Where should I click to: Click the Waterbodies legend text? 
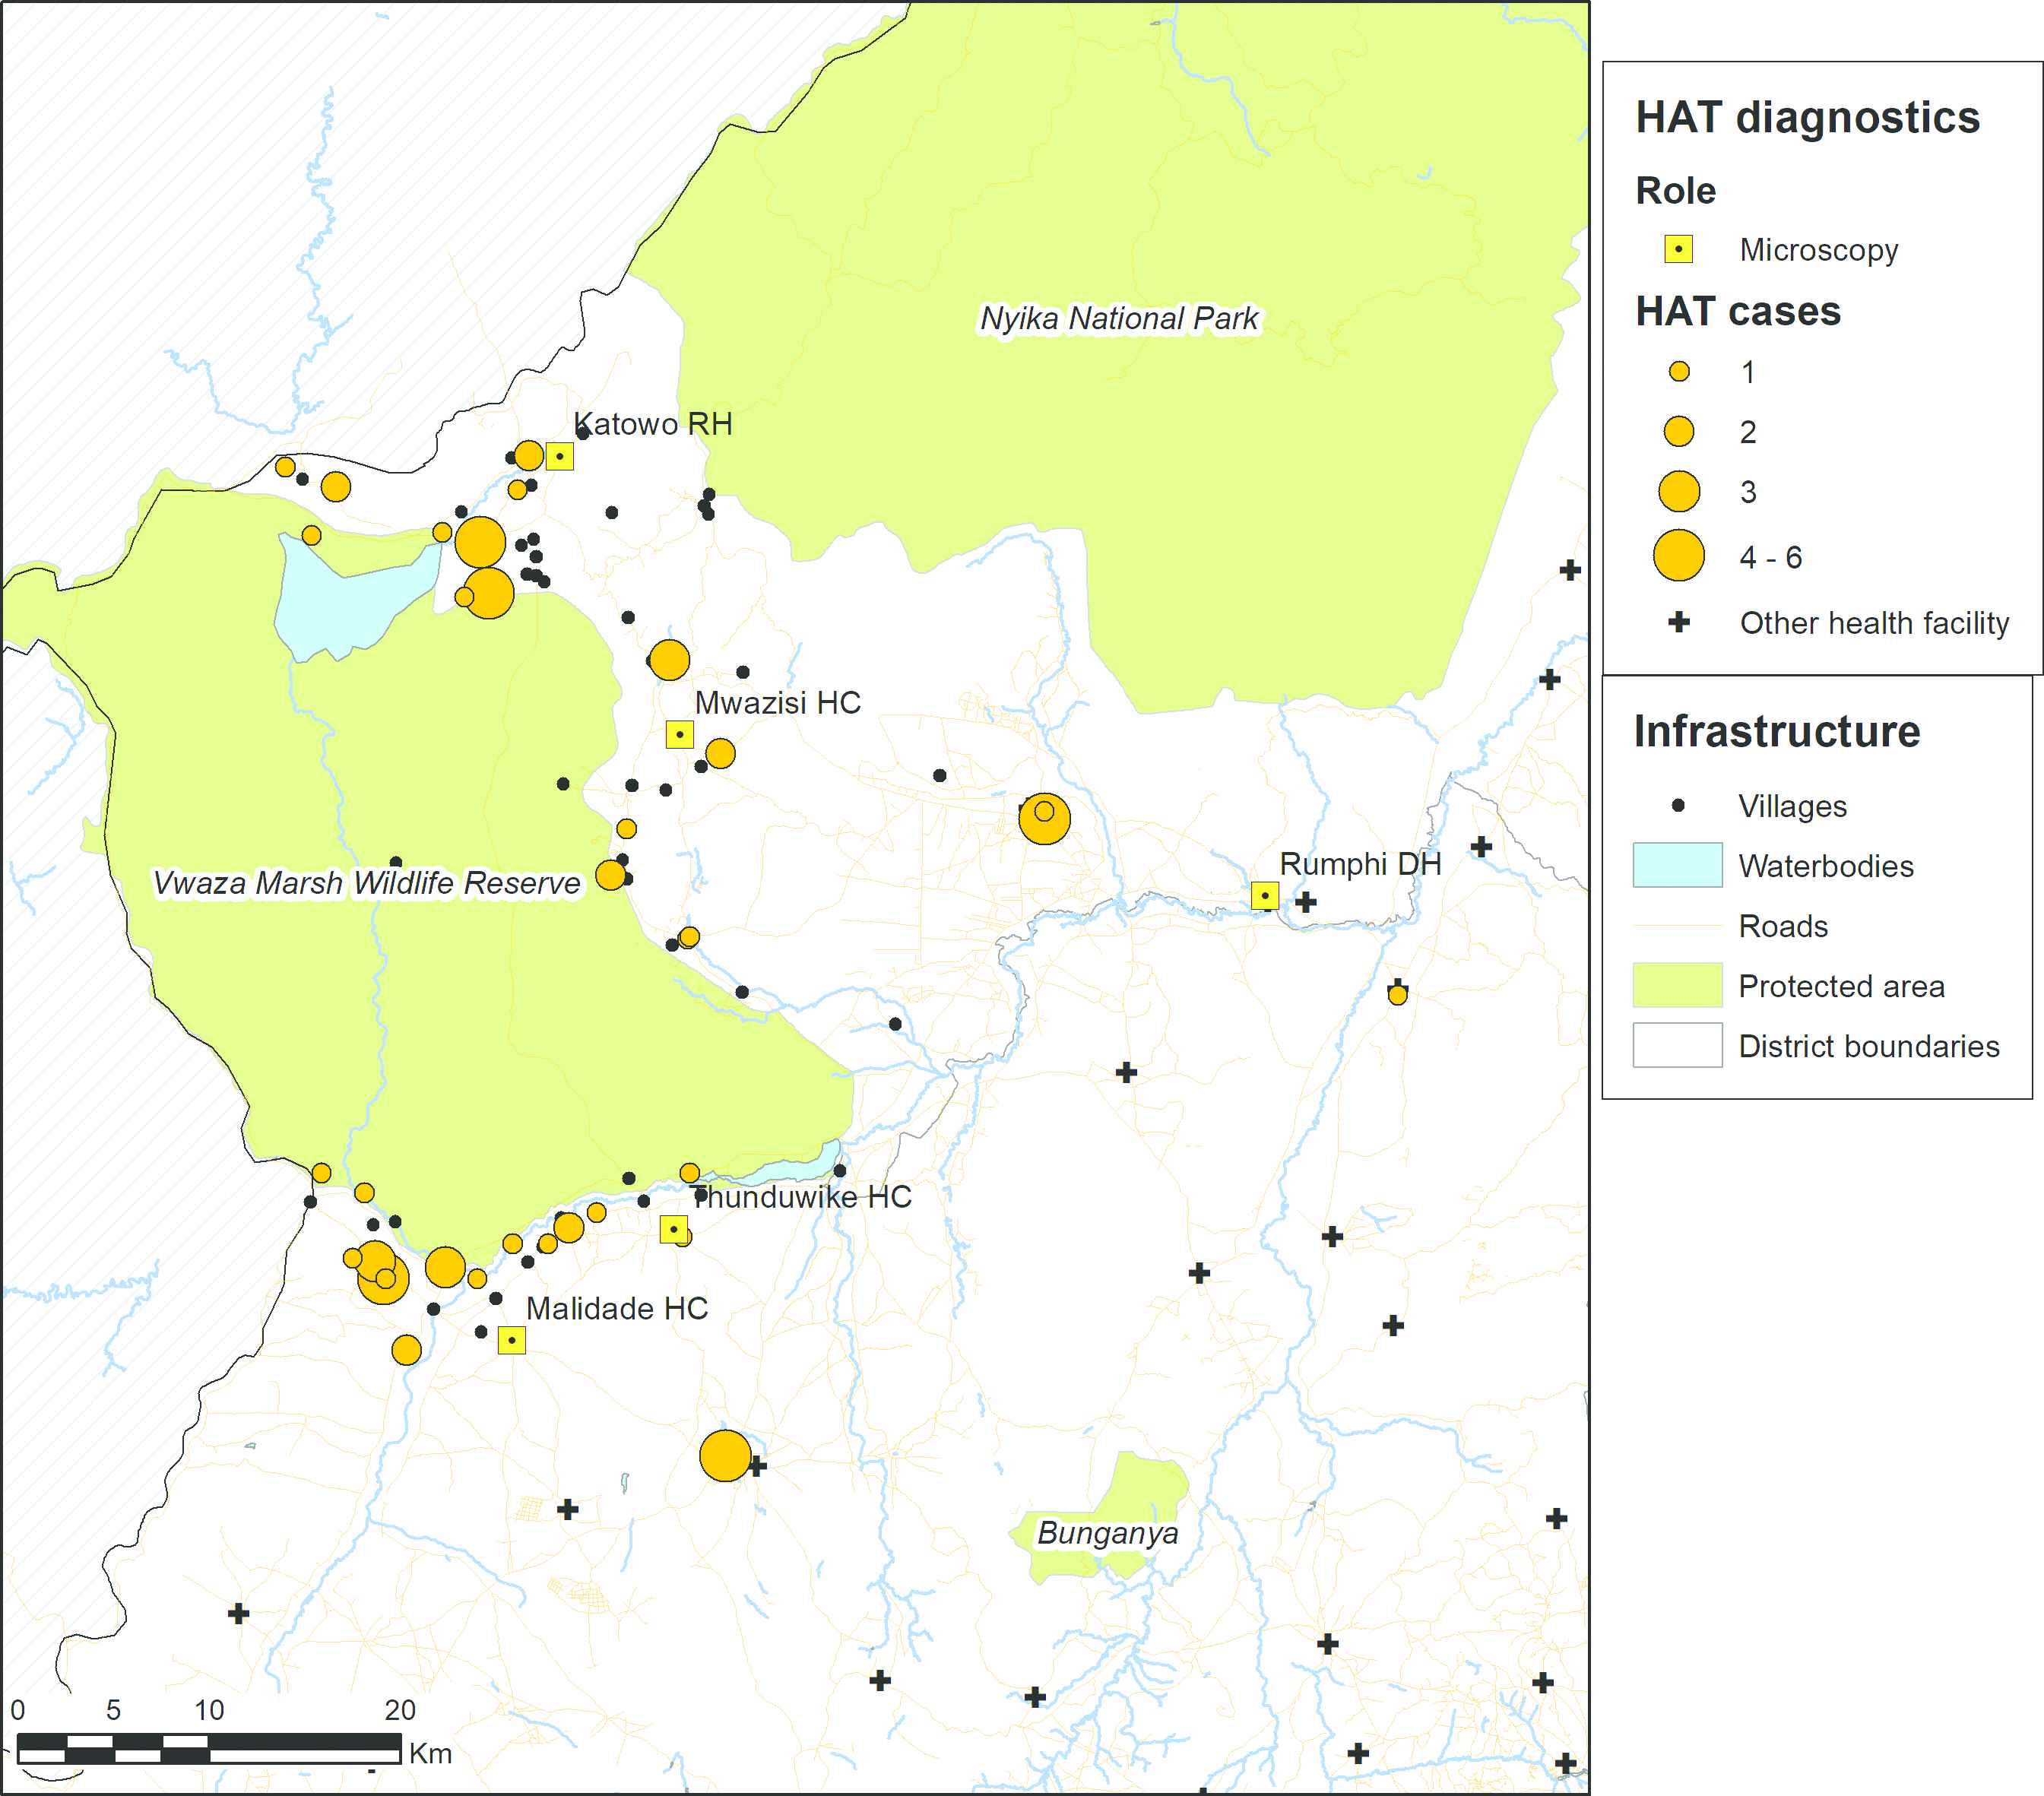[x=1826, y=866]
